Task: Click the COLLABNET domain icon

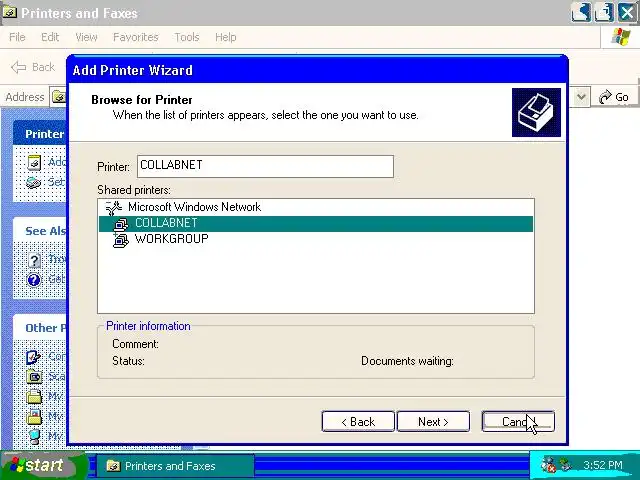Action: pos(121,224)
